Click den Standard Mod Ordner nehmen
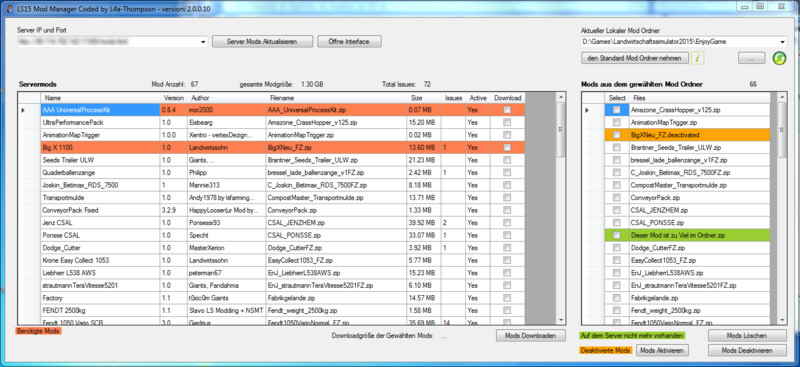Viewport: 800px width, 367px height. pyautogui.click(x=635, y=58)
